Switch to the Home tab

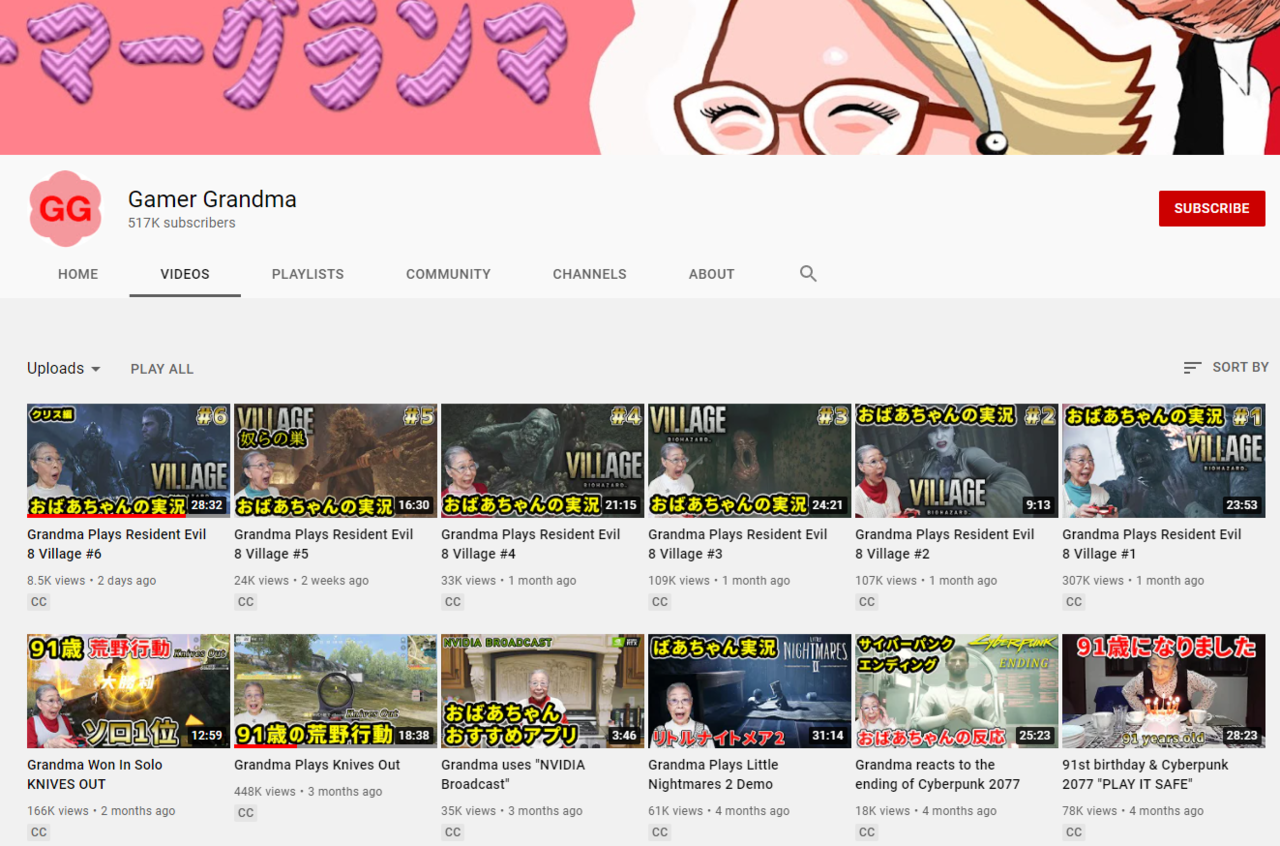pos(78,274)
